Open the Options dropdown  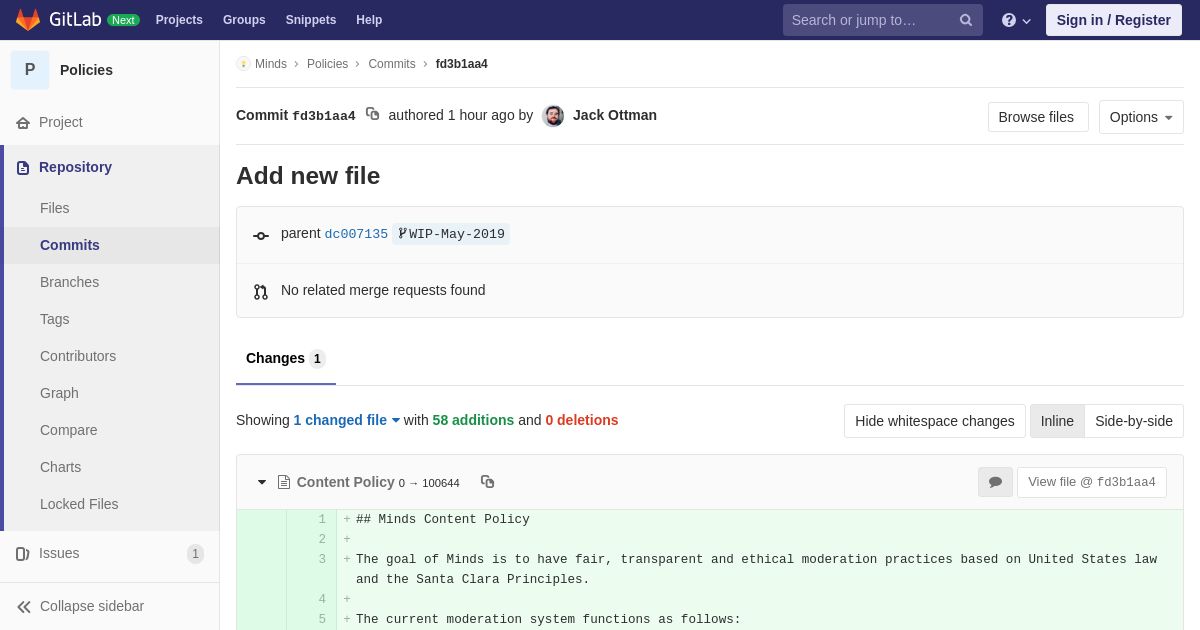pyautogui.click(x=1140, y=117)
